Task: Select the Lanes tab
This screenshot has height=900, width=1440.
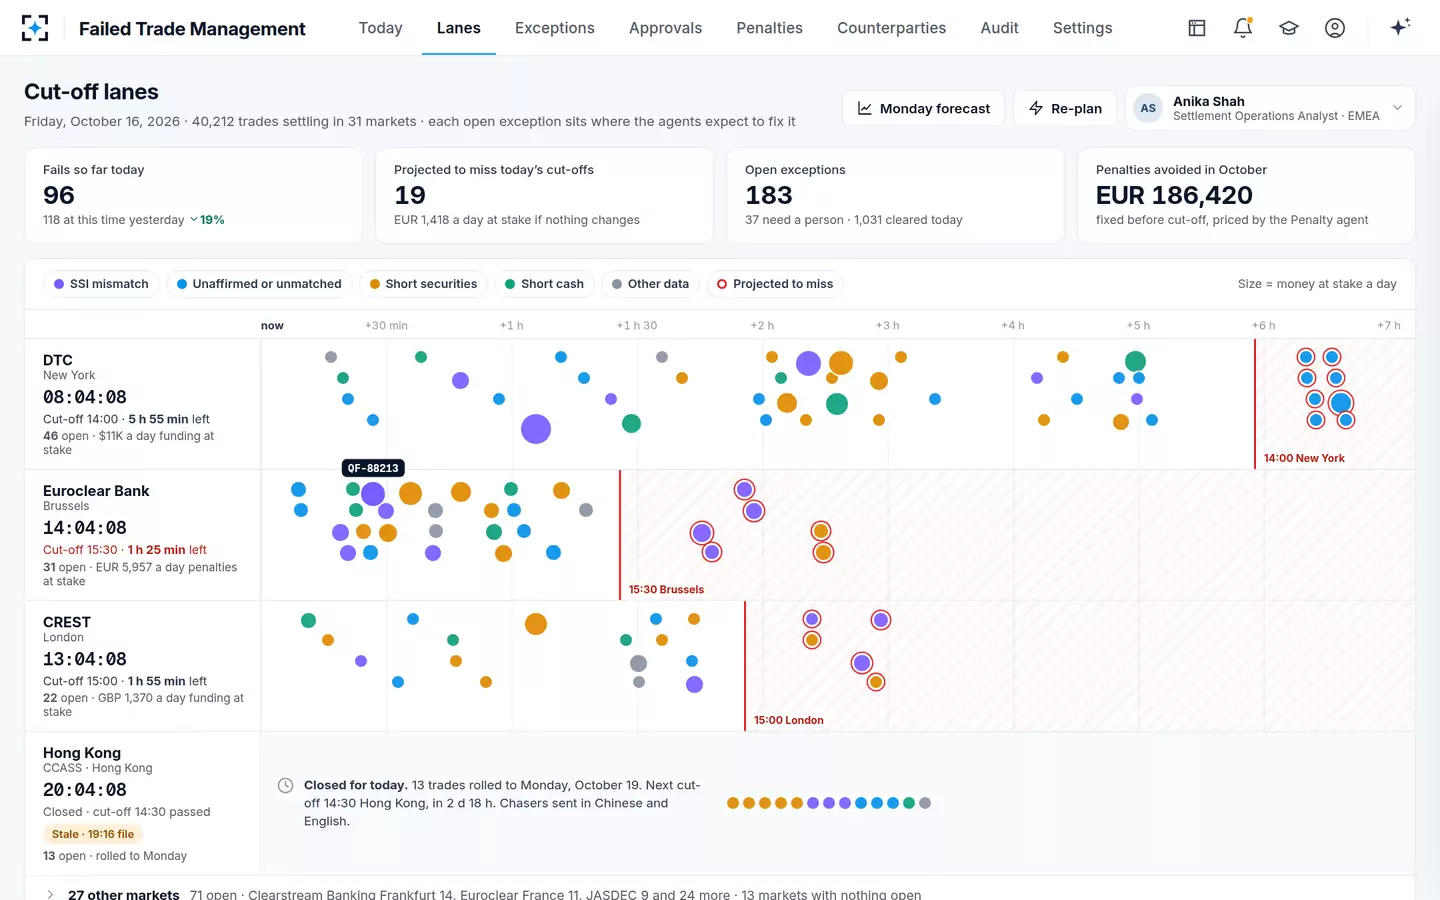Action: pyautogui.click(x=458, y=28)
